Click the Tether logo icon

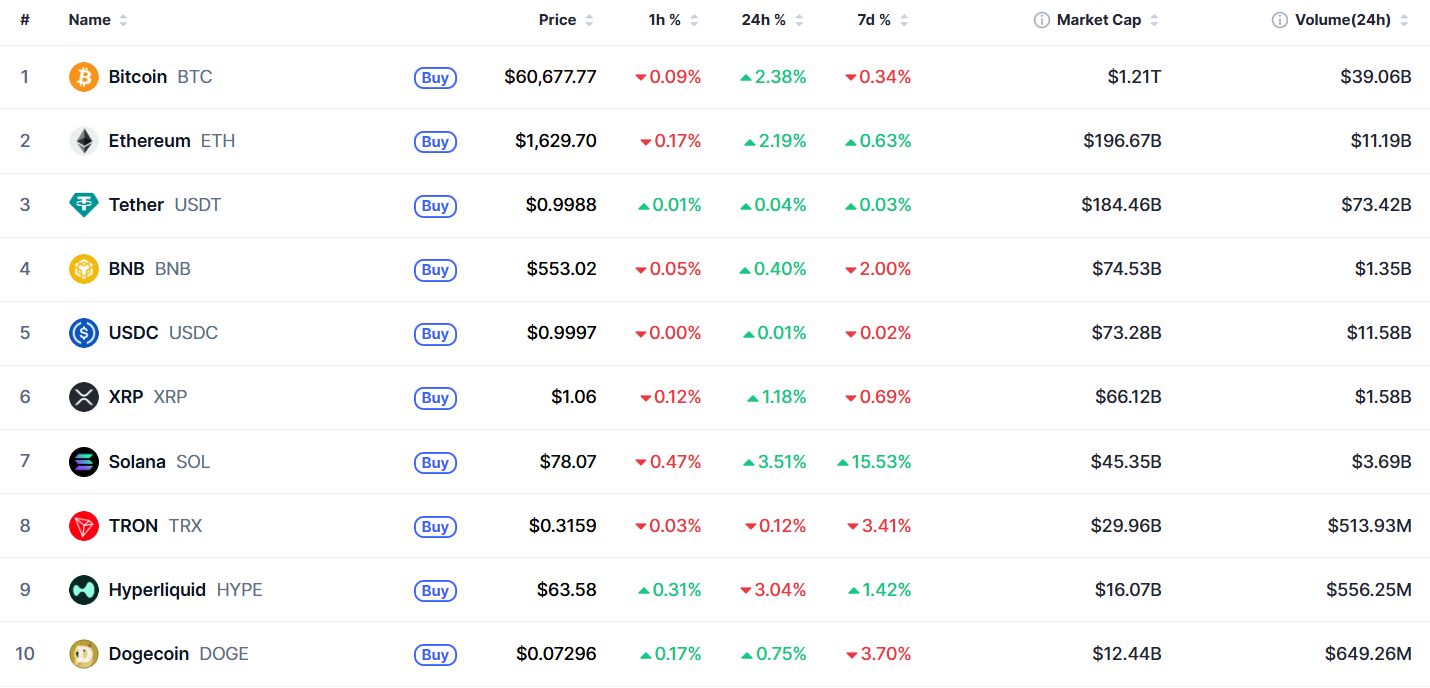point(84,205)
